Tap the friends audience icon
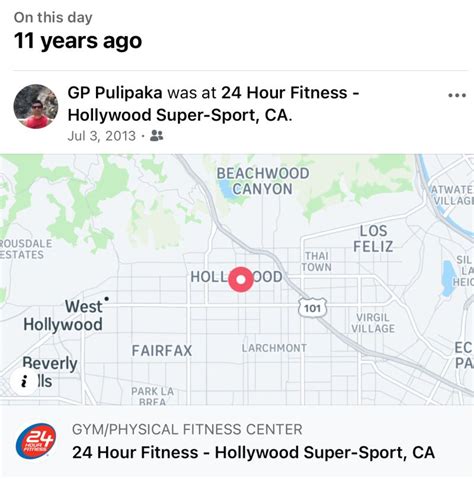Image resolution: width=474 pixels, height=479 pixels. [x=156, y=136]
